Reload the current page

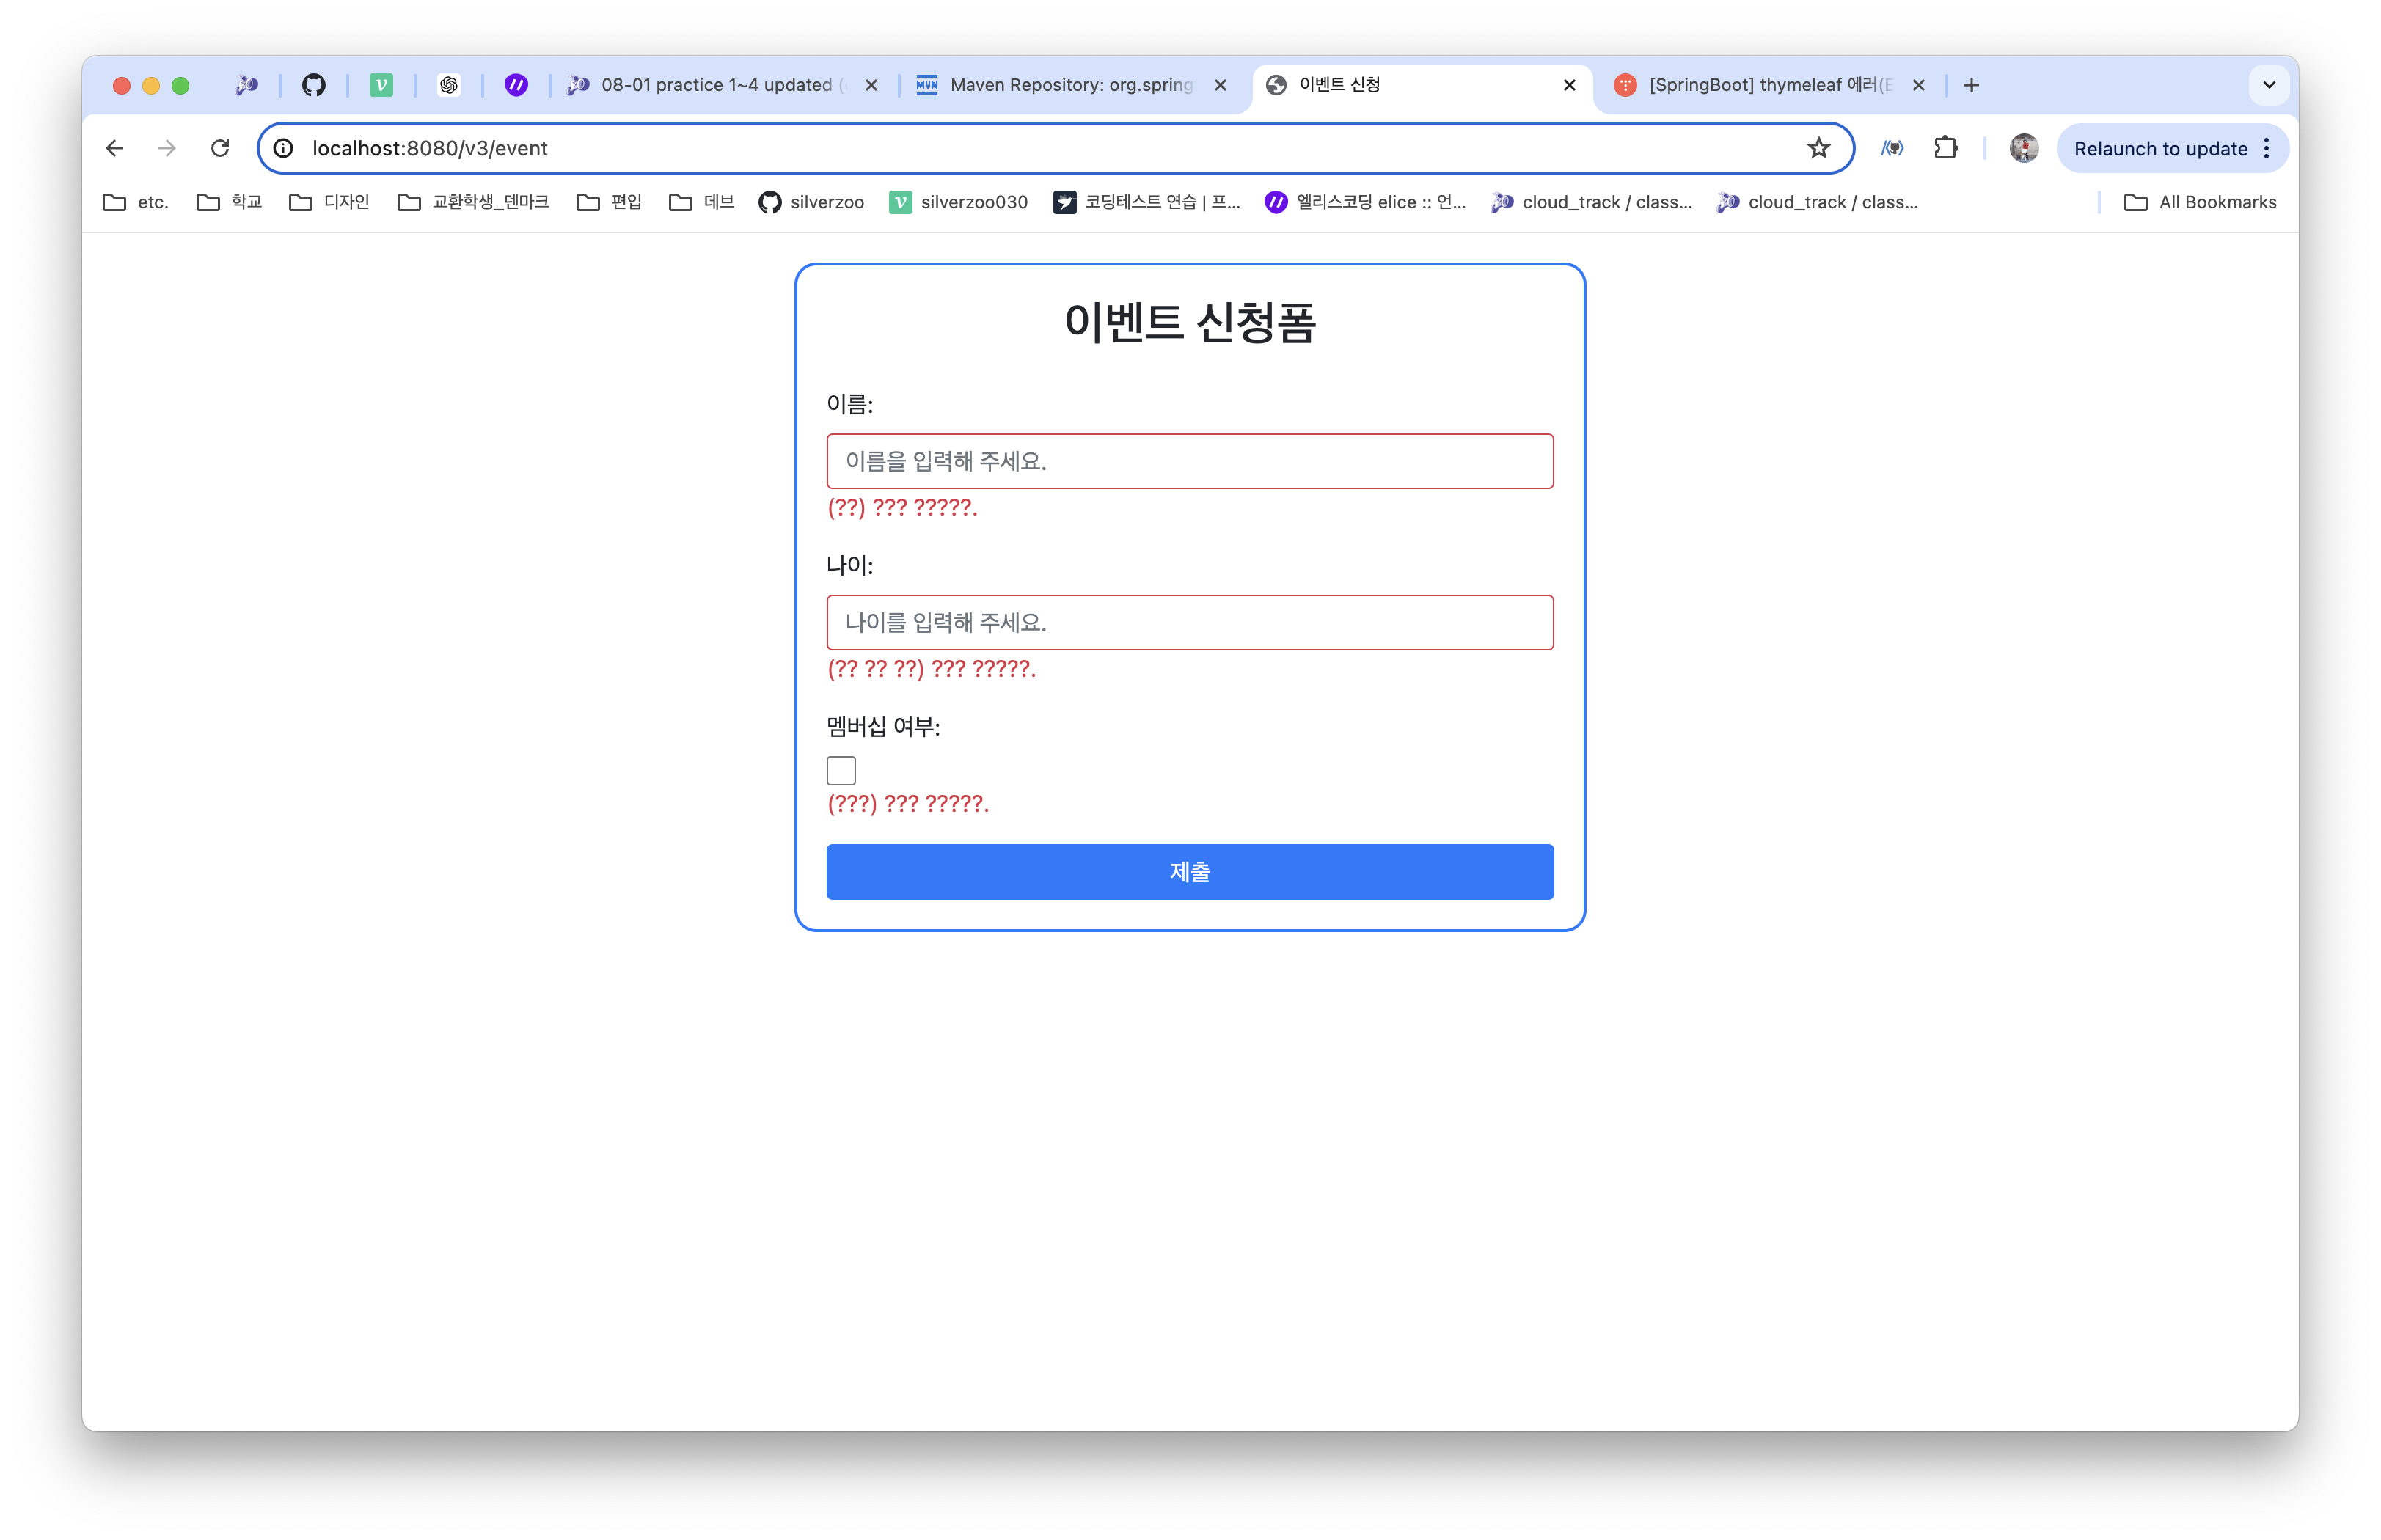coord(221,147)
